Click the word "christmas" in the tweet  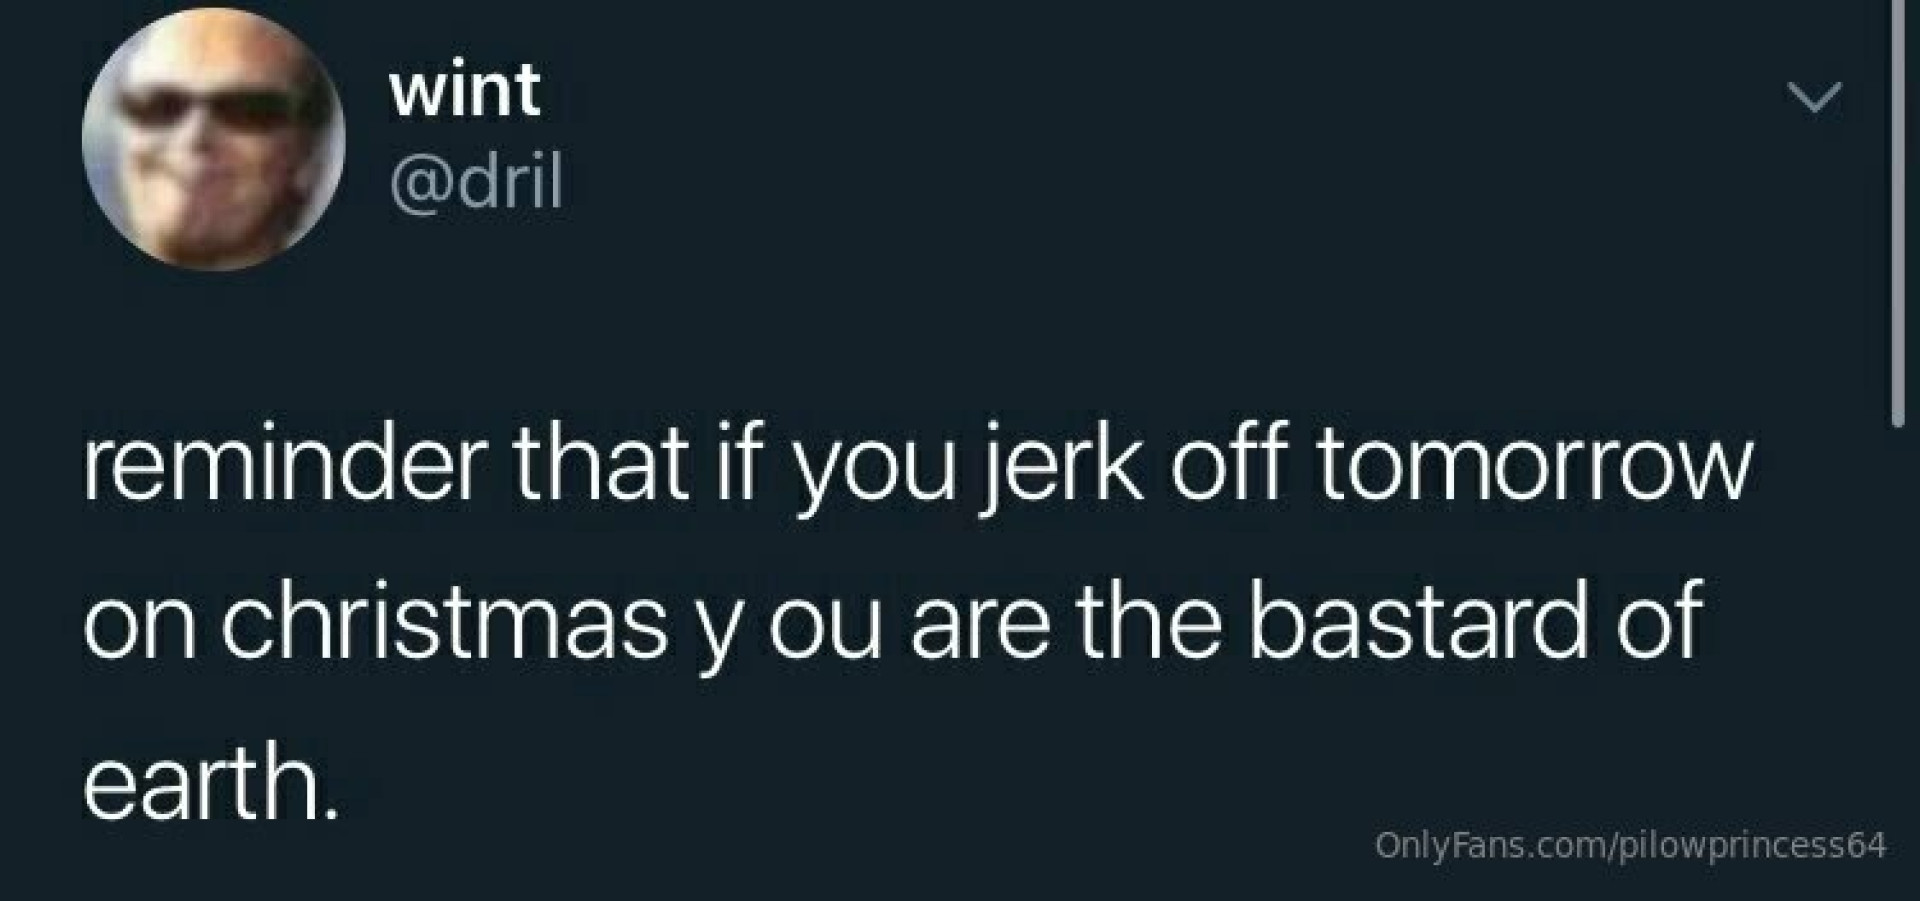[x=444, y=623]
